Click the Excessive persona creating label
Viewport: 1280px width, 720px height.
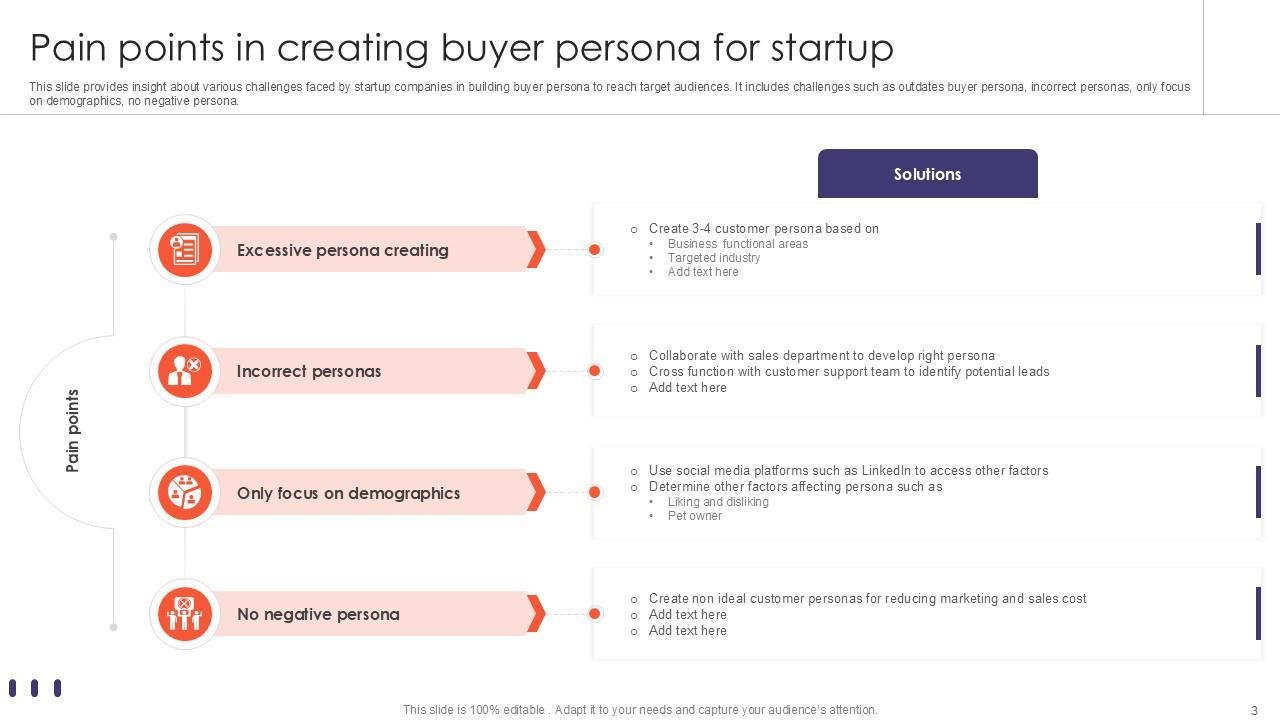pyautogui.click(x=342, y=250)
